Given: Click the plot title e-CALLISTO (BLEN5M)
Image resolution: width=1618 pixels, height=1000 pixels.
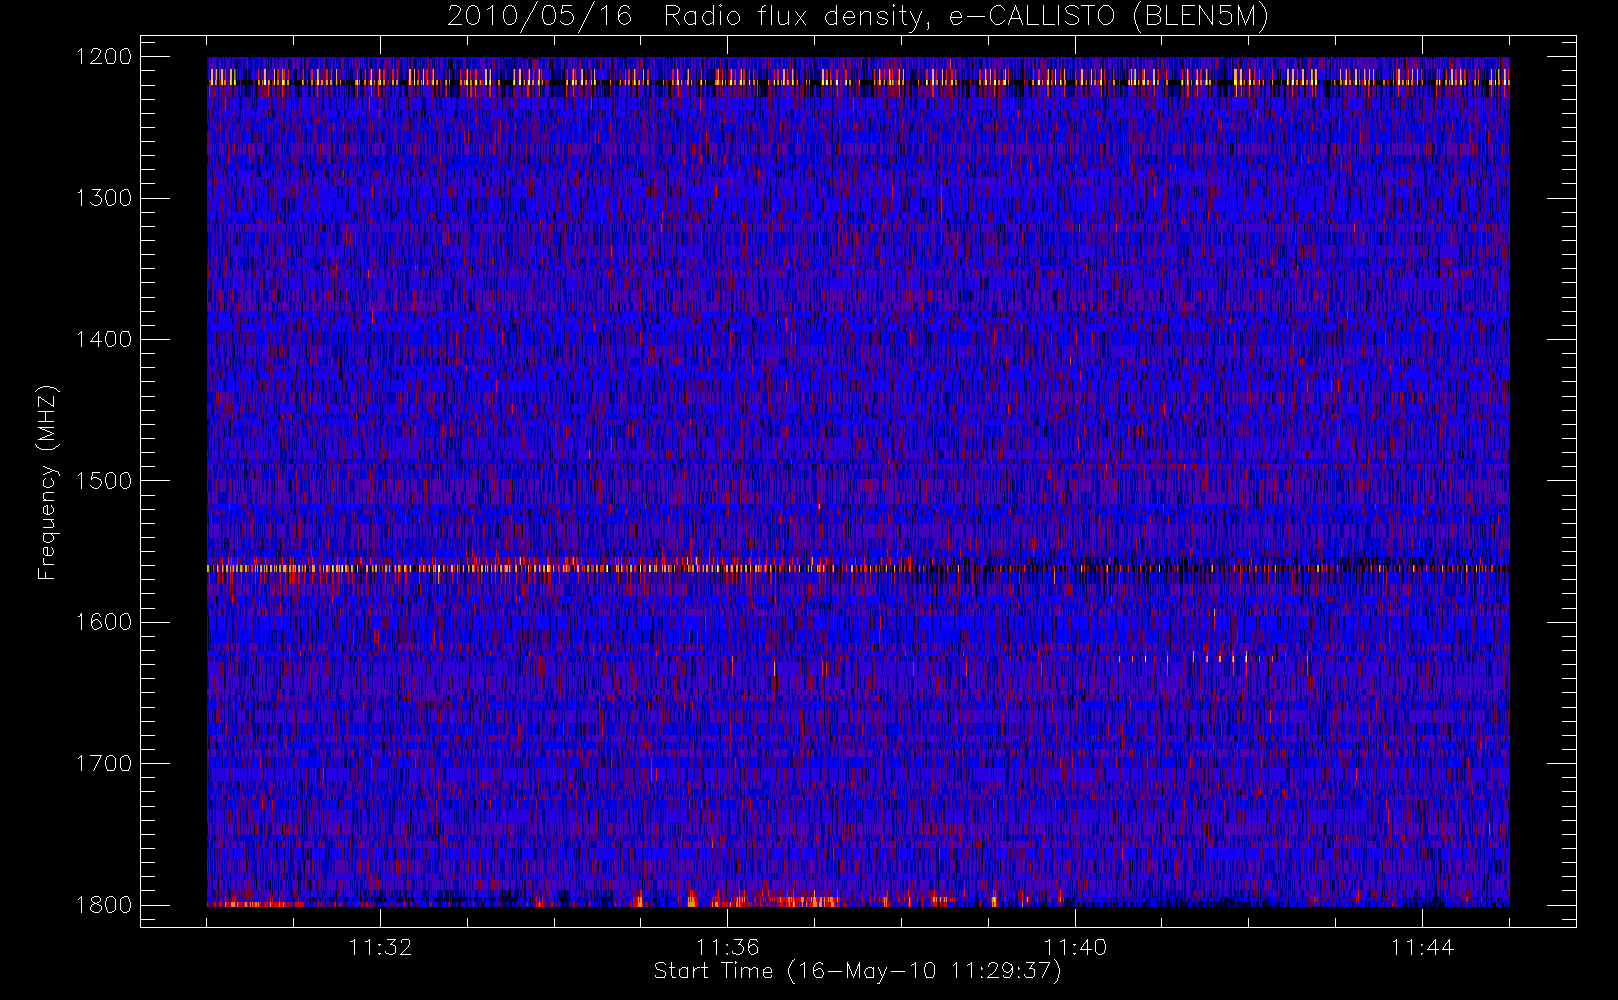Looking at the screenshot, I should (1109, 17).
